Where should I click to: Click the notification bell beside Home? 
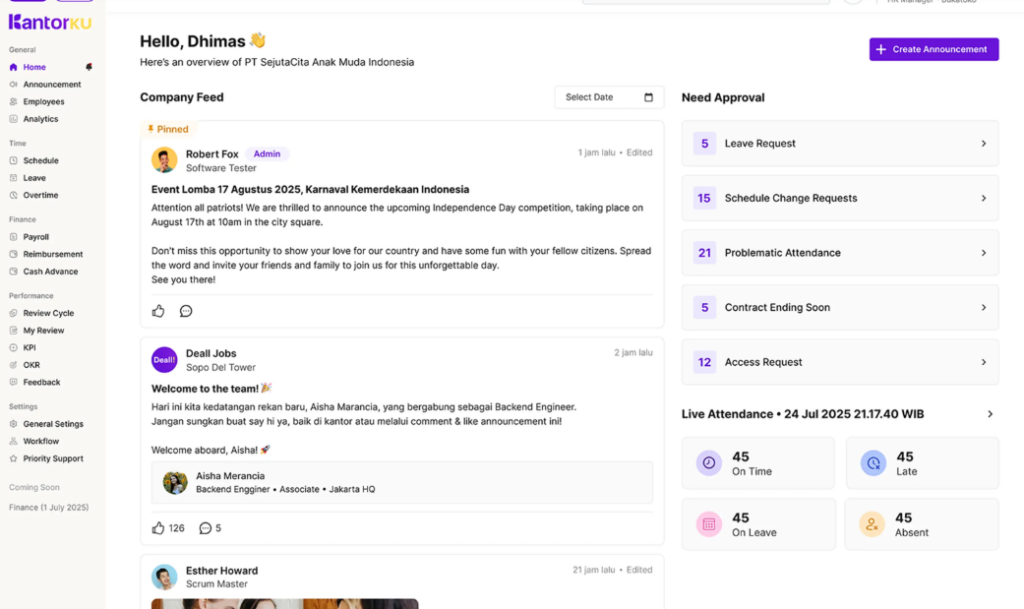(89, 67)
